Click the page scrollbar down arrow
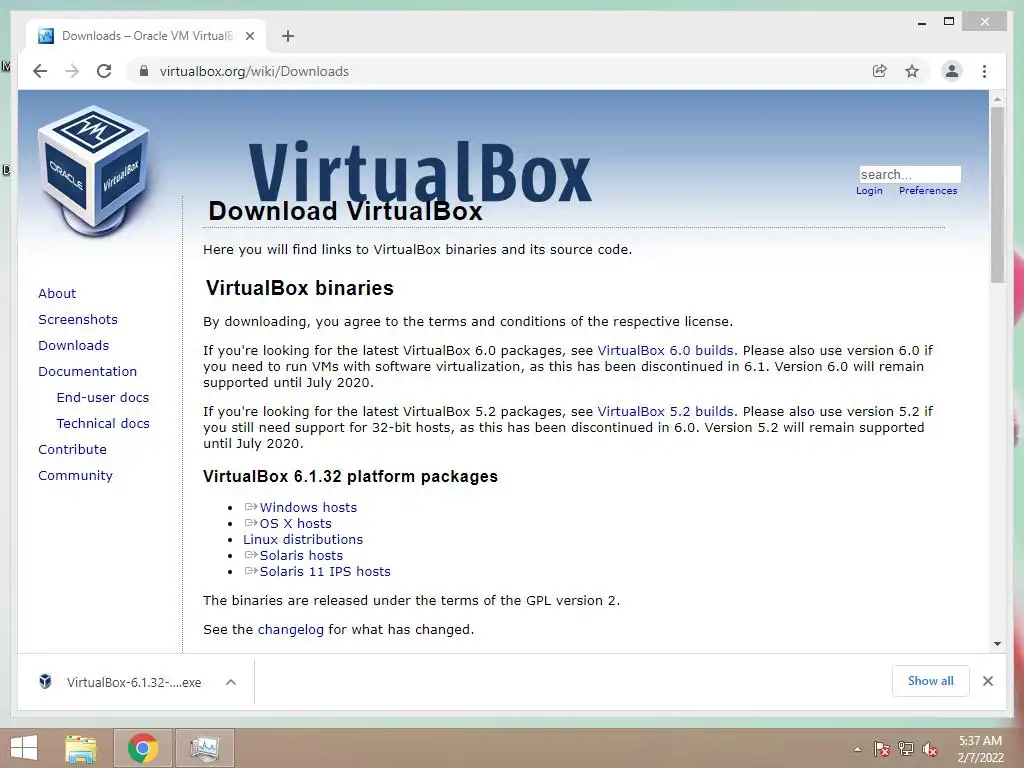1024x768 pixels. [997, 644]
